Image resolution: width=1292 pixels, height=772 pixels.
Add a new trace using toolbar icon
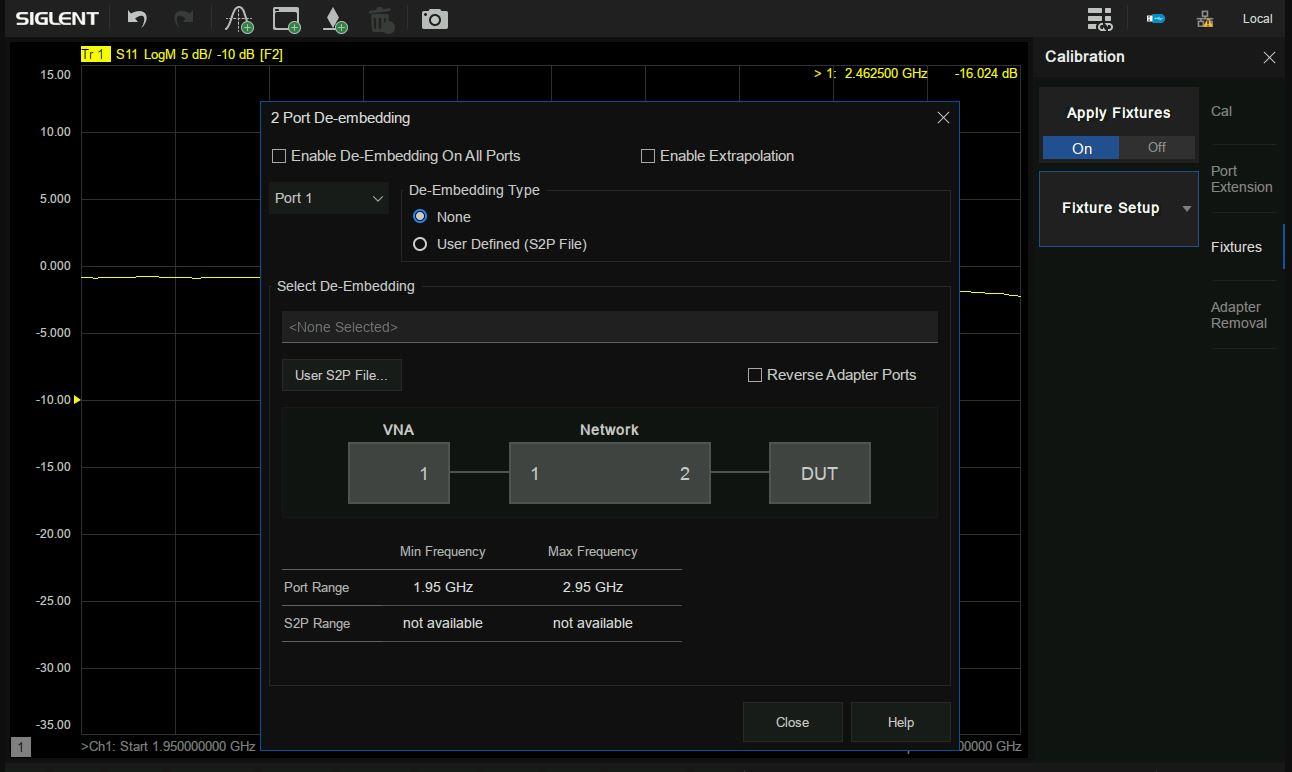(239, 19)
